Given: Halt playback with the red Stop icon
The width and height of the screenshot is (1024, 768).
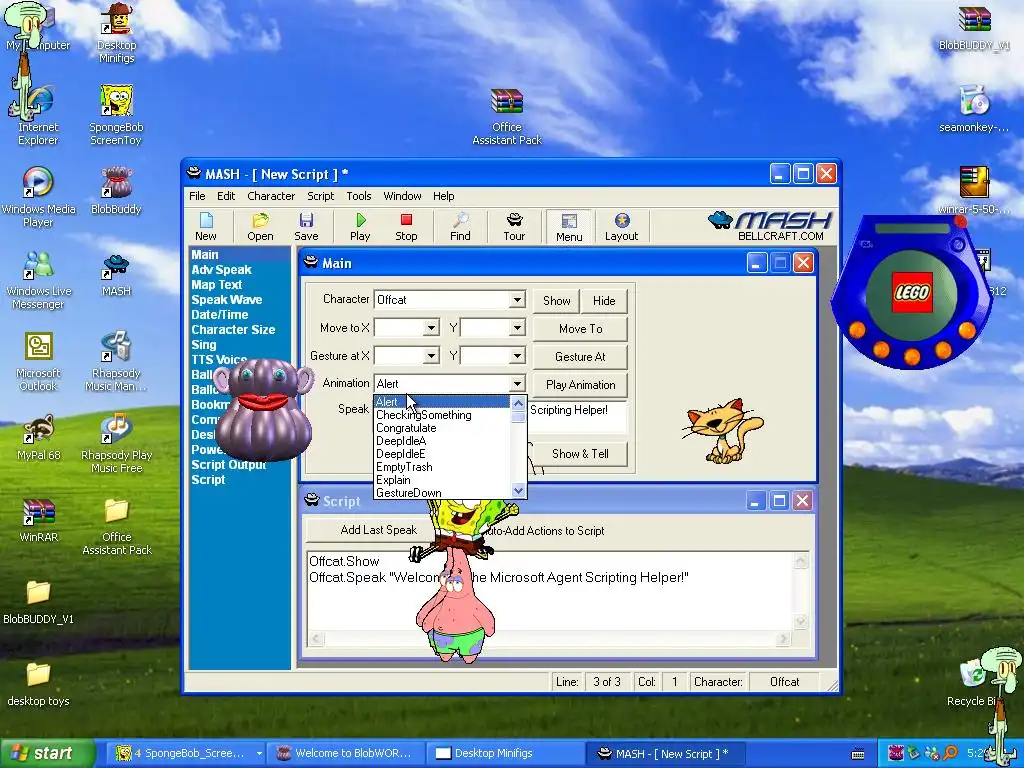Looking at the screenshot, I should pos(406,227).
